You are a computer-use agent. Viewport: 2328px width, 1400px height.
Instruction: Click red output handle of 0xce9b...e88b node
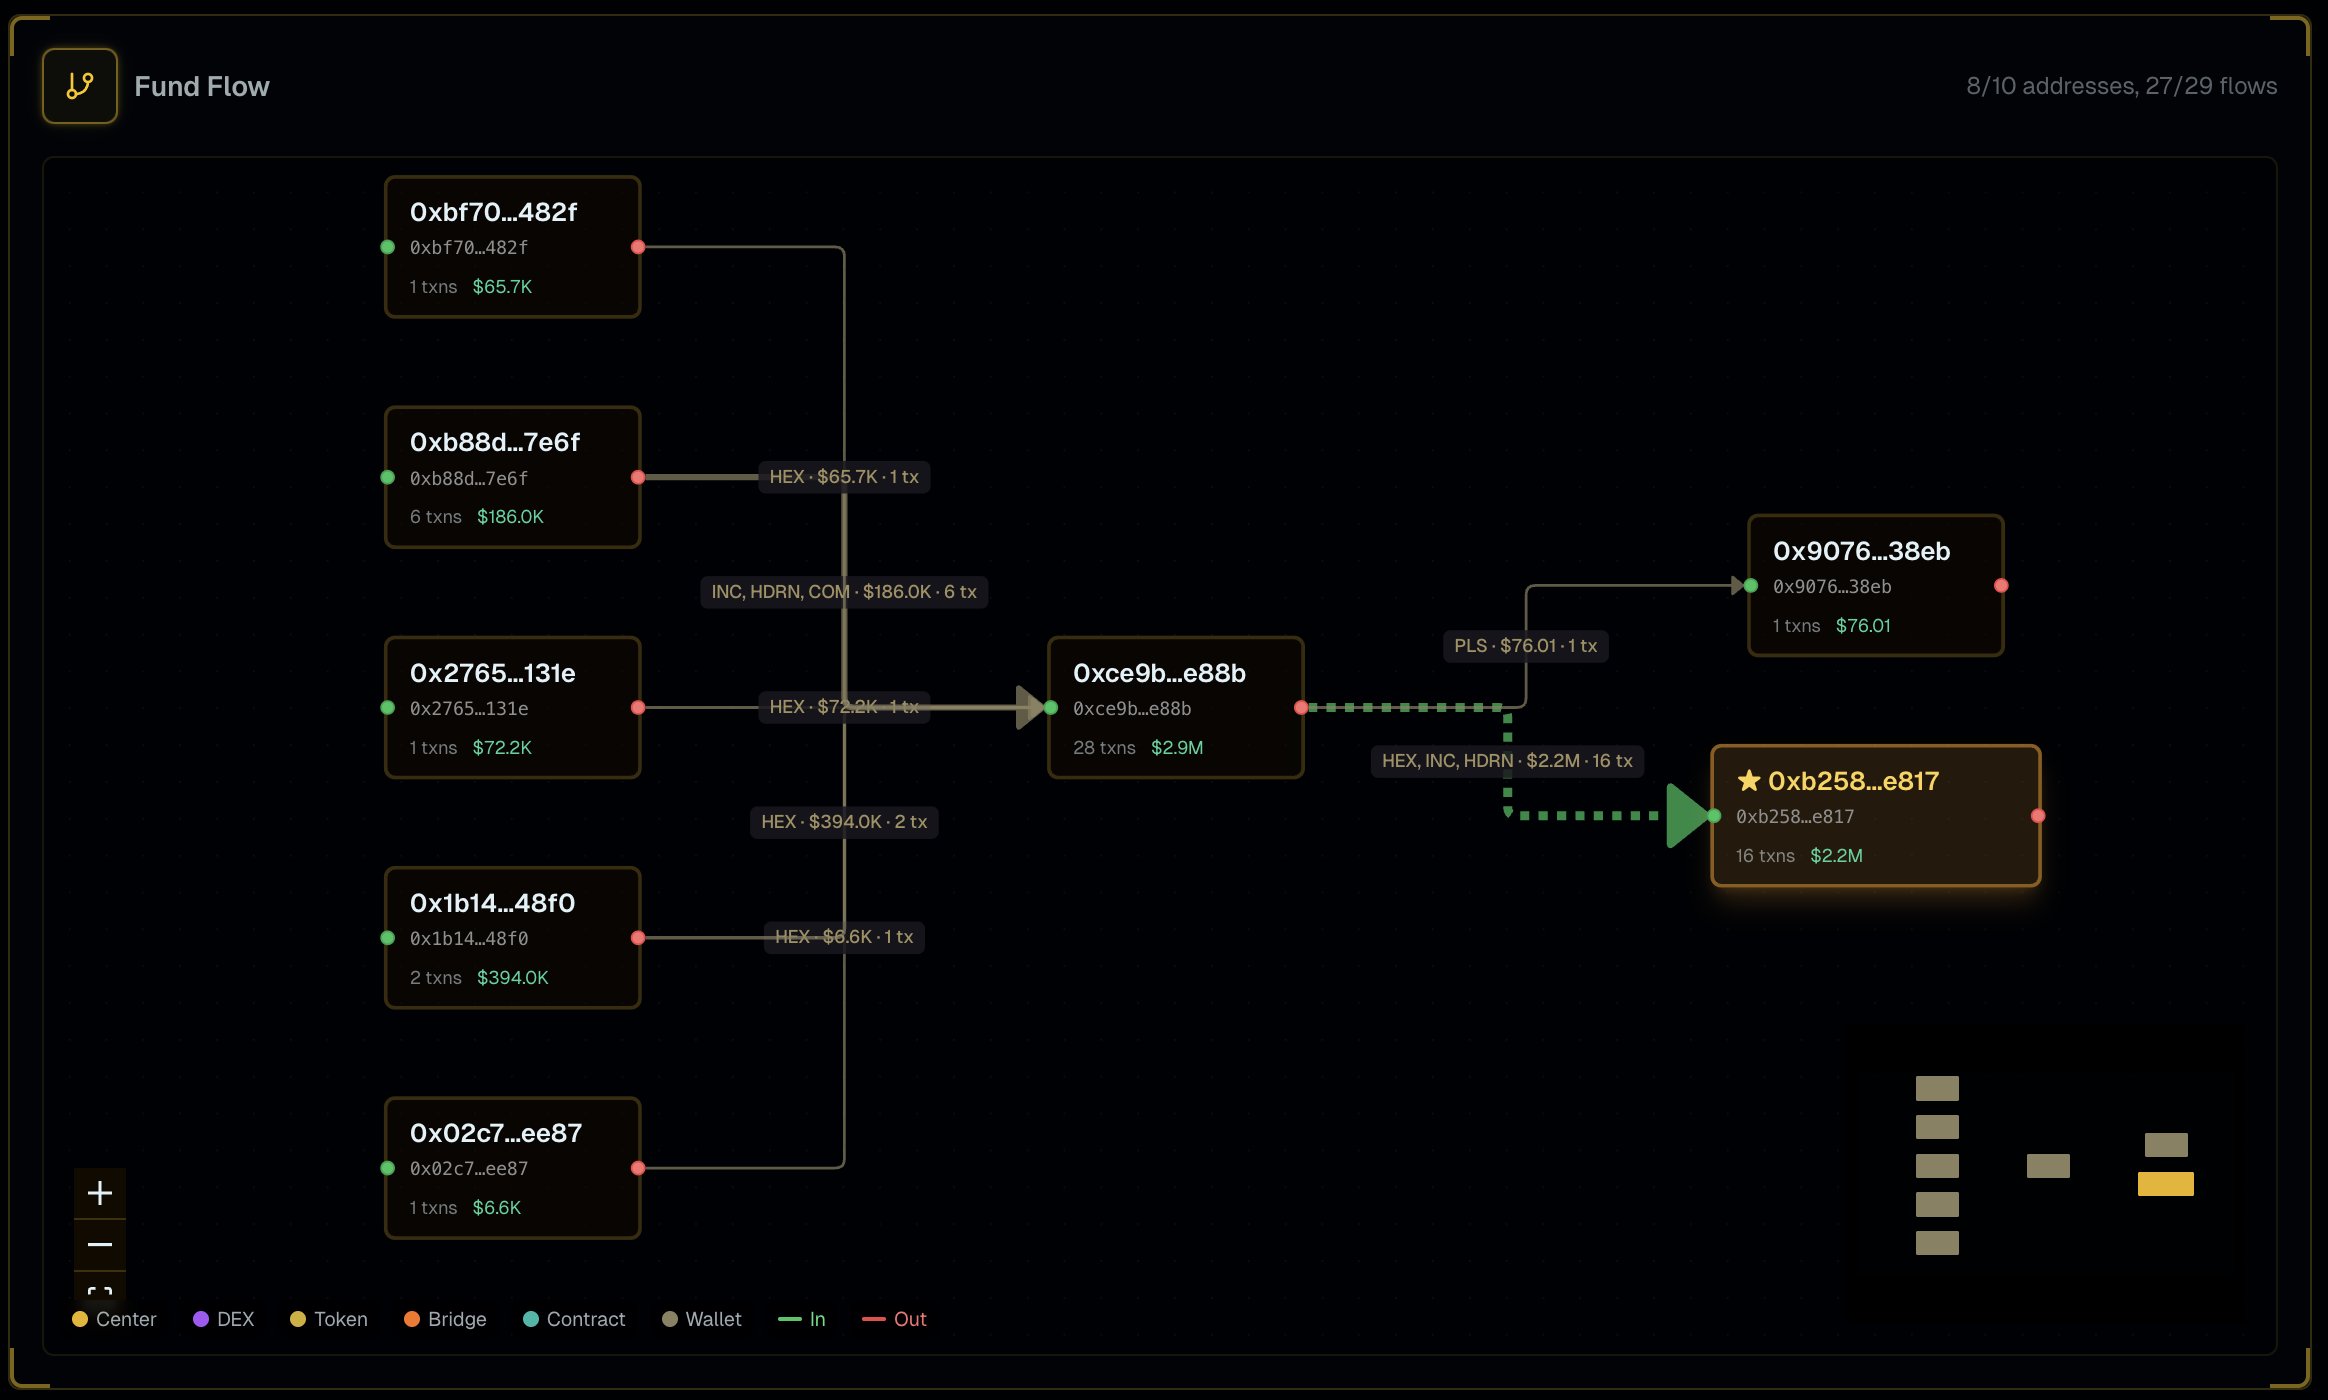(1301, 708)
